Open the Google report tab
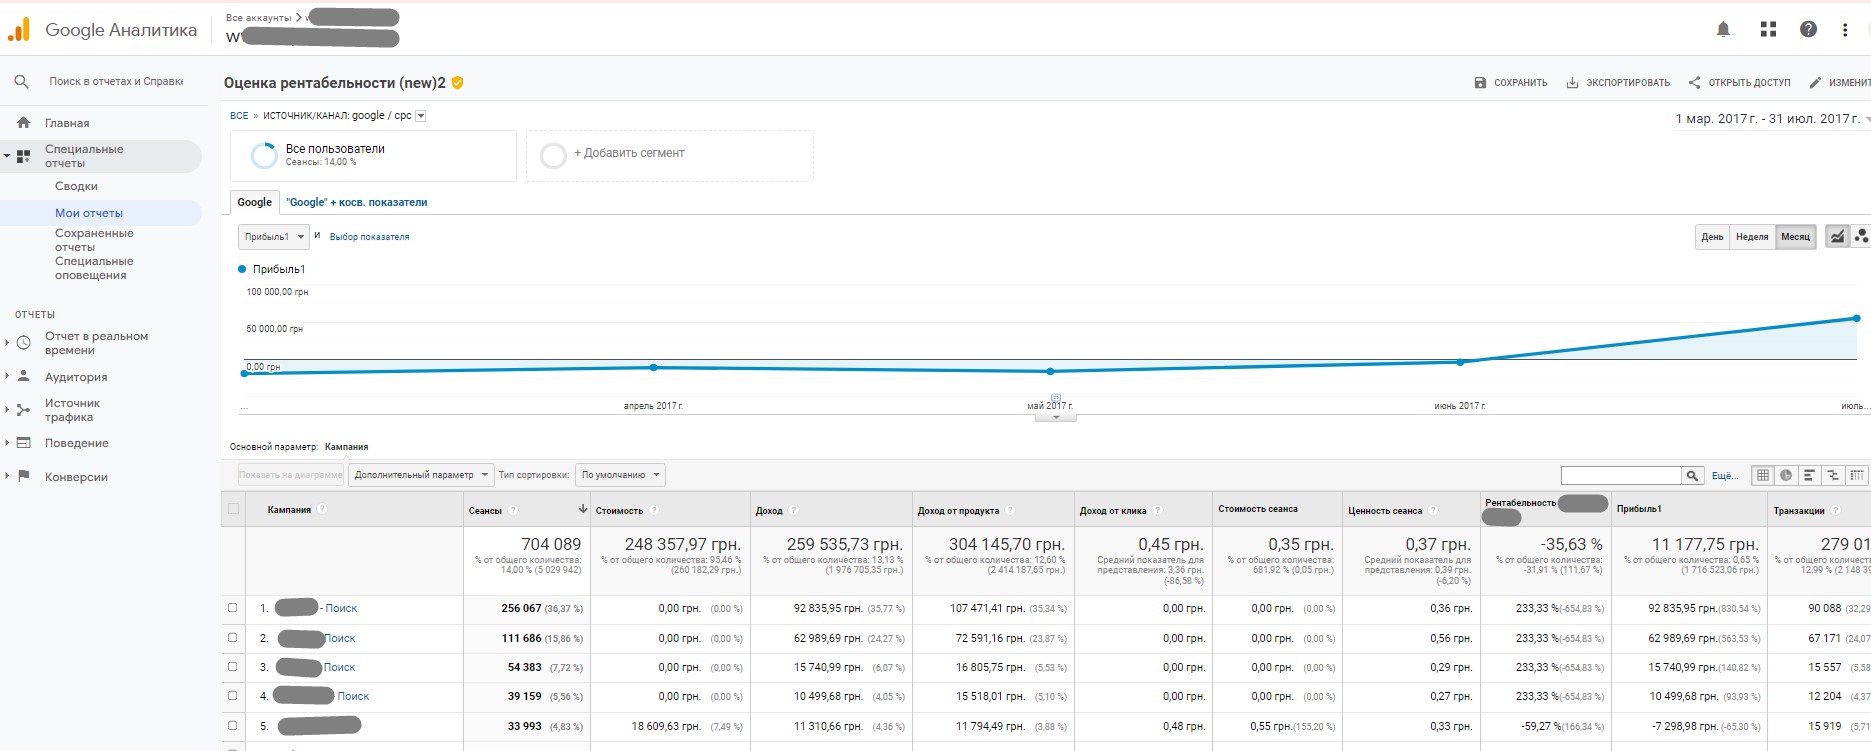Screen dimensions: 1871x751 (254, 202)
